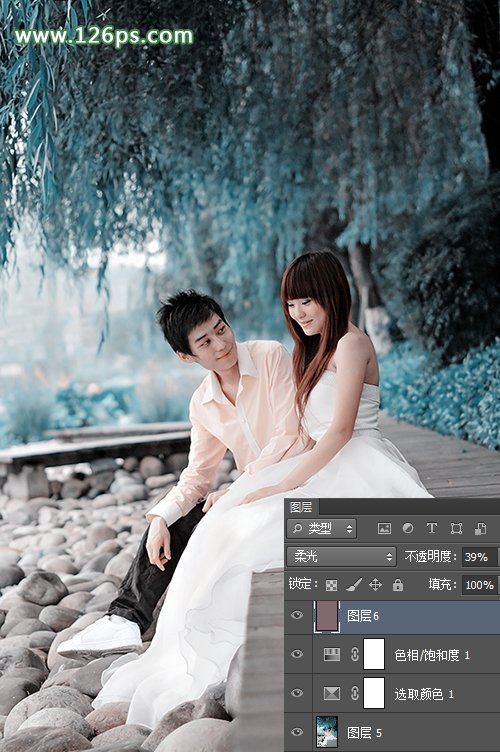Filter layers by shape icon
The height and width of the screenshot is (752, 500).
tap(456, 529)
